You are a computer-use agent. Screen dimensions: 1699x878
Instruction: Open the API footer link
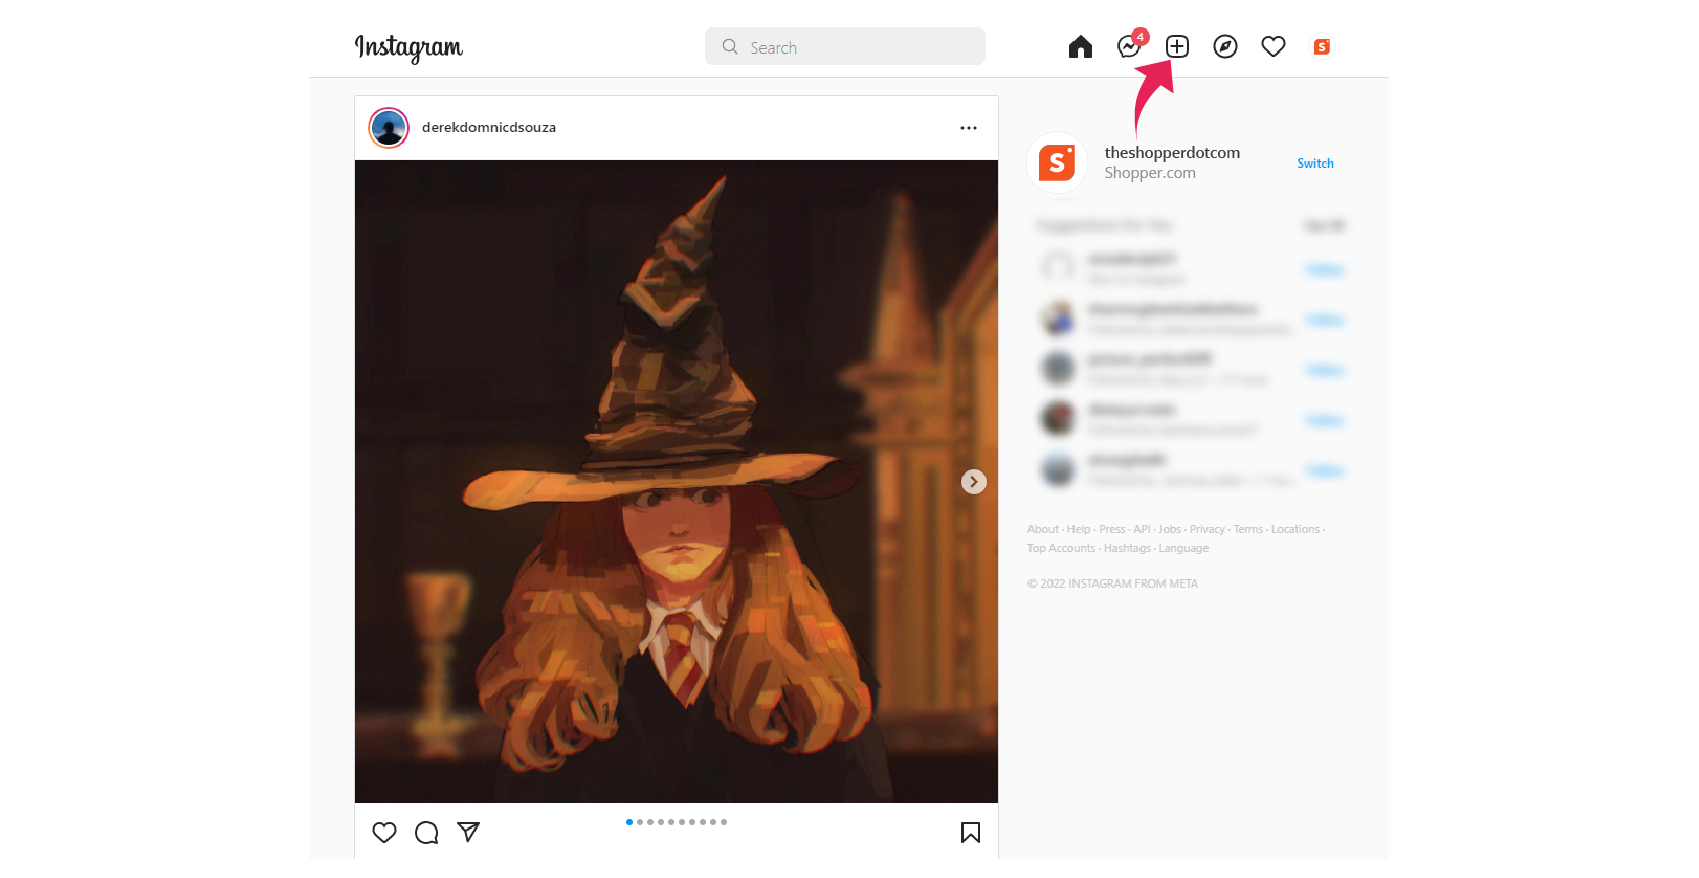click(1142, 529)
